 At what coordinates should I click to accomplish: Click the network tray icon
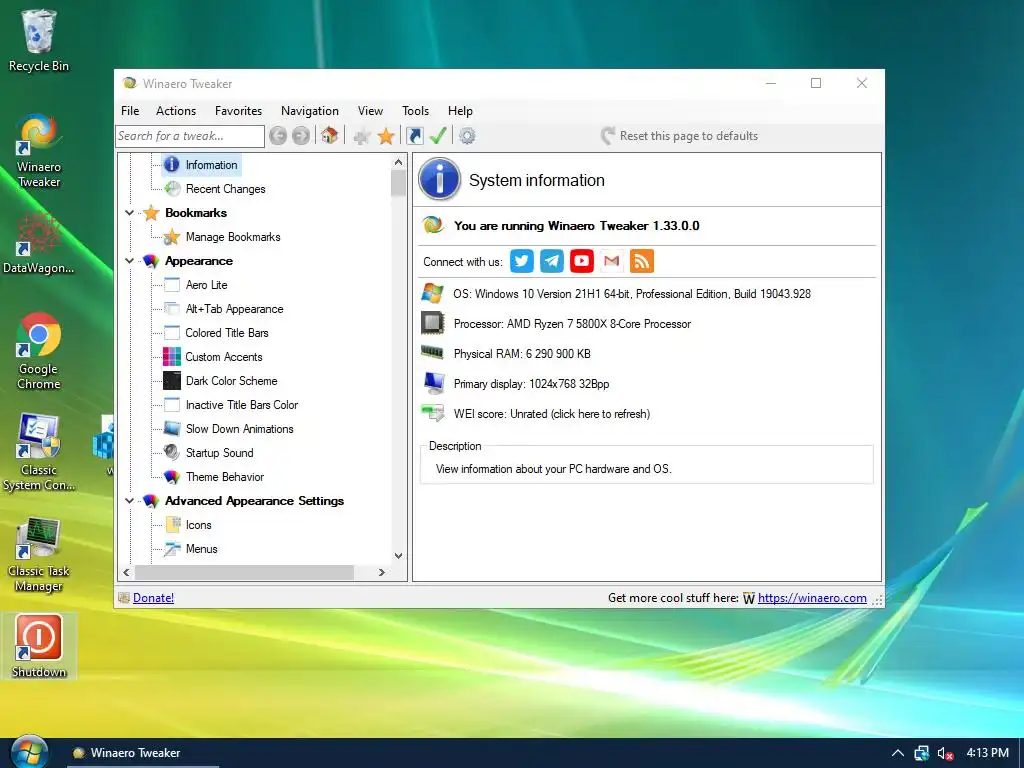click(x=921, y=753)
